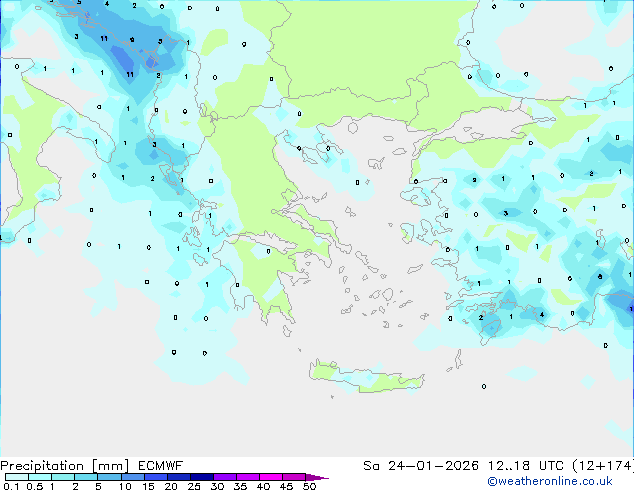The width and height of the screenshot is (634, 490).
Task: Pick the 35–40 mm violet legend swatch
Action: coord(247,477)
